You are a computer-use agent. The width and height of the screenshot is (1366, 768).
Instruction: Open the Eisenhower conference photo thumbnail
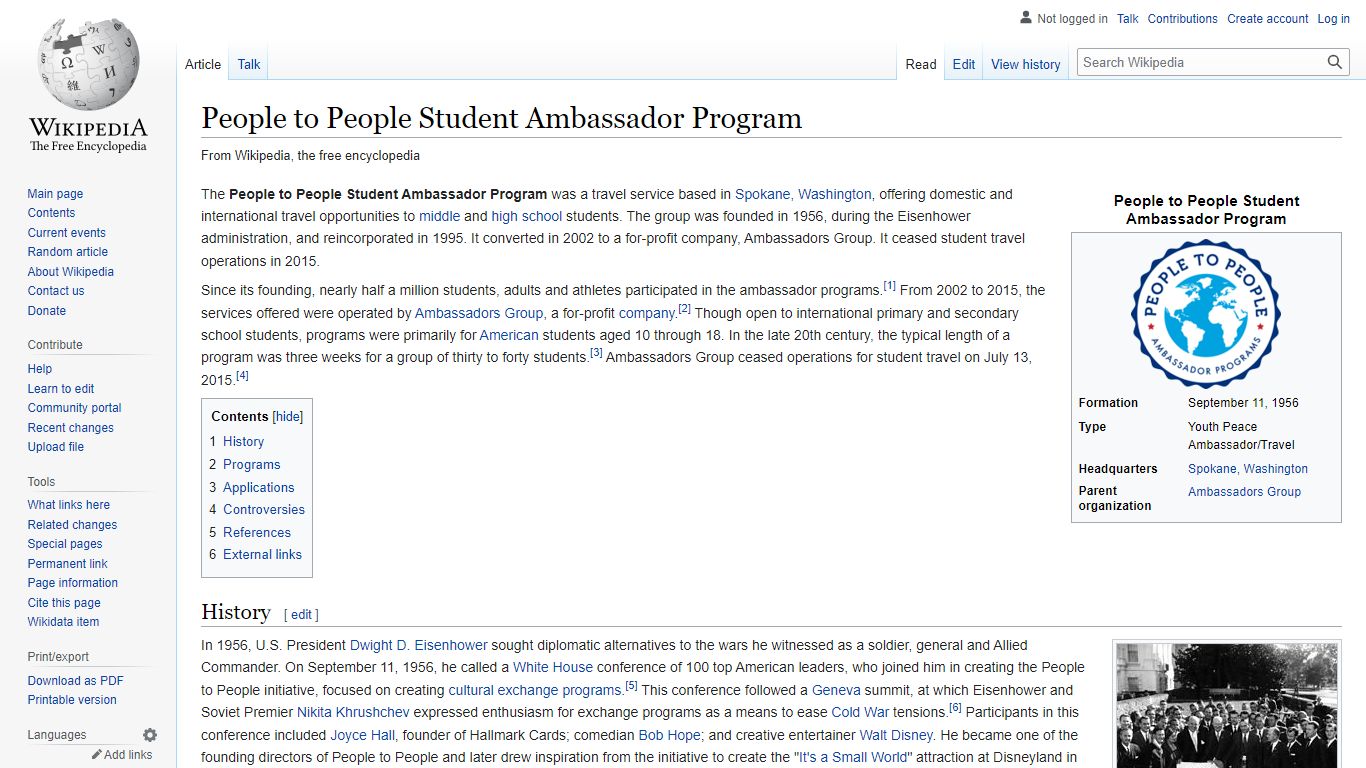[x=1227, y=706]
